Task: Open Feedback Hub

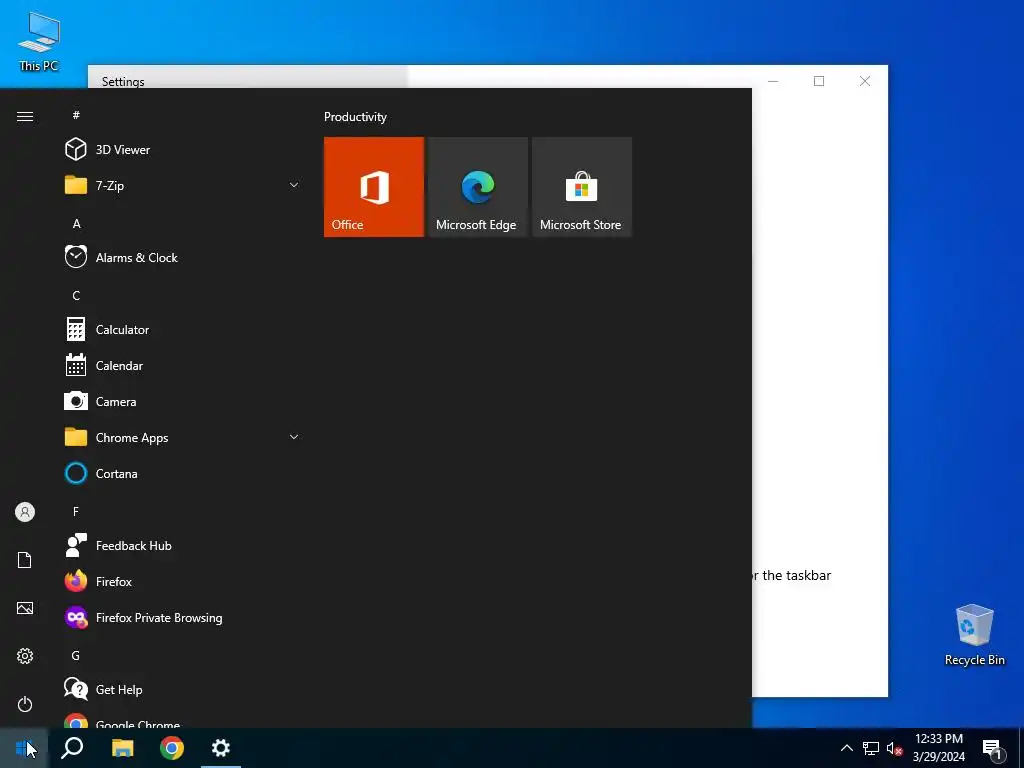Action: pos(183,546)
